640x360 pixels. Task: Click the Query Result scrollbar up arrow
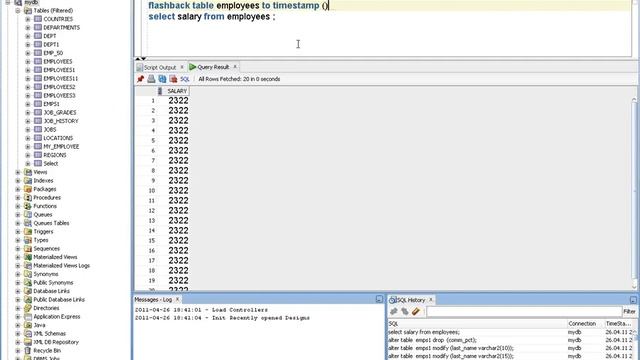pyautogui.click(x=634, y=100)
